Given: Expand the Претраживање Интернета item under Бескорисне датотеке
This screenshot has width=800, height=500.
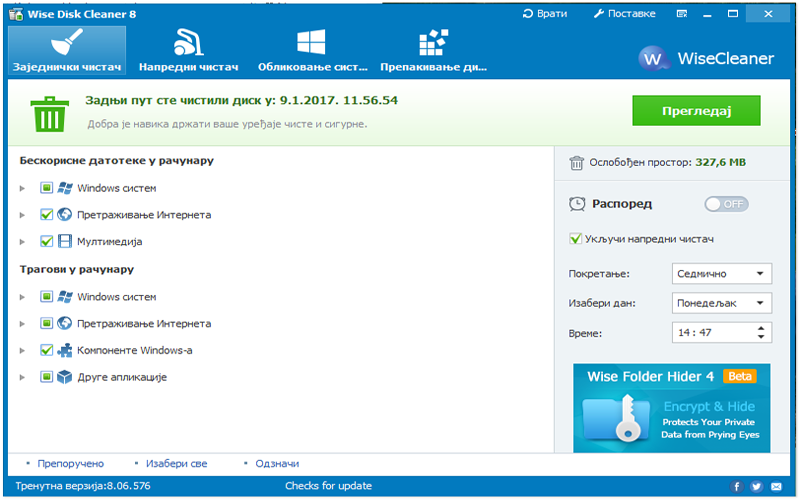Looking at the screenshot, I should pyautogui.click(x=23, y=215).
